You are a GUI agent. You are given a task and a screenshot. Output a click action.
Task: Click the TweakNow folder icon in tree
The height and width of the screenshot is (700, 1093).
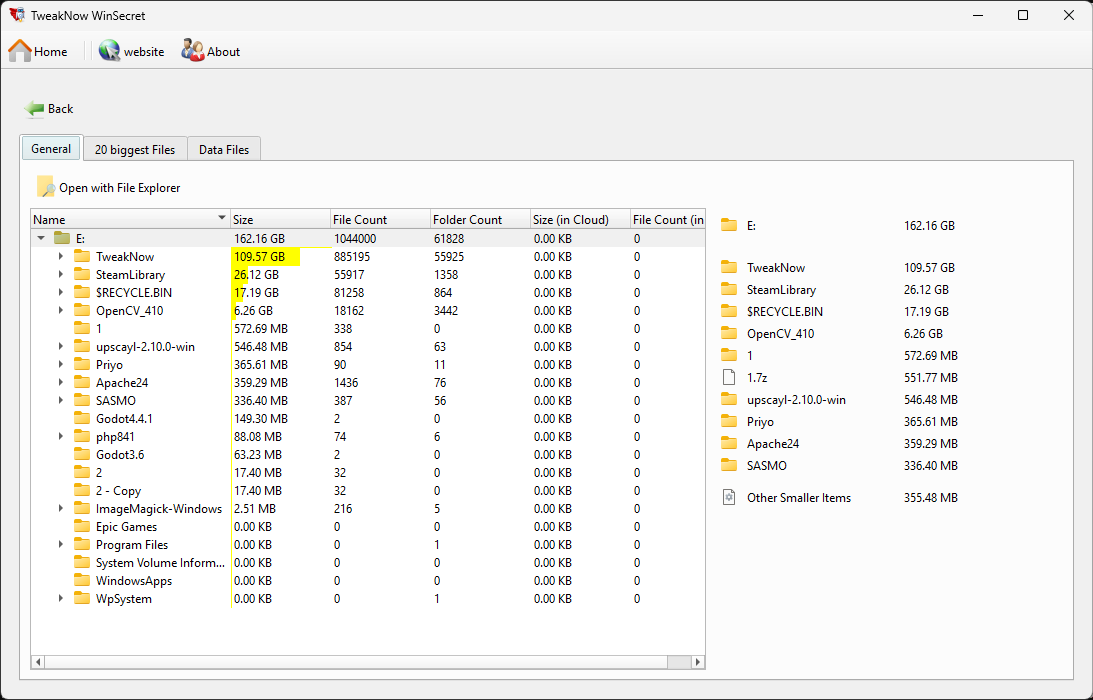click(x=82, y=257)
